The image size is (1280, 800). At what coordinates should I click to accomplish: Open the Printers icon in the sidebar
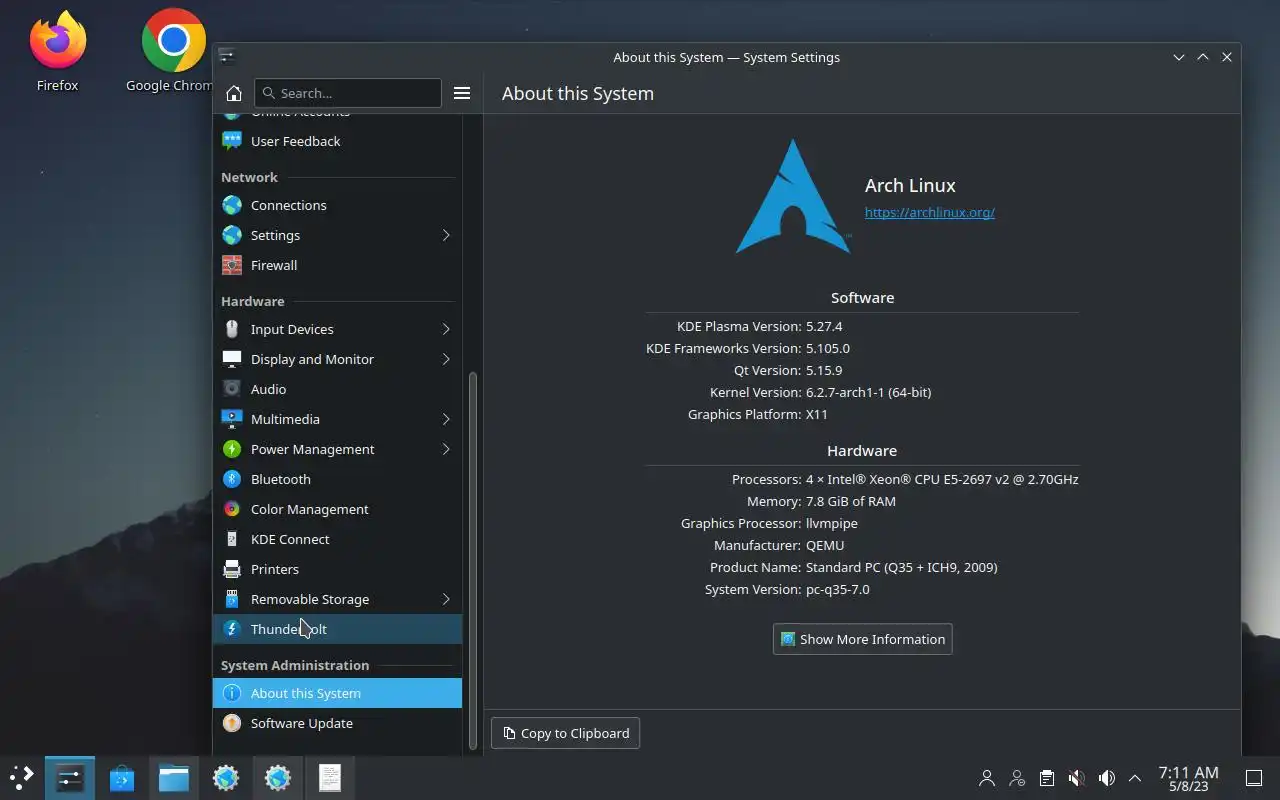point(232,569)
